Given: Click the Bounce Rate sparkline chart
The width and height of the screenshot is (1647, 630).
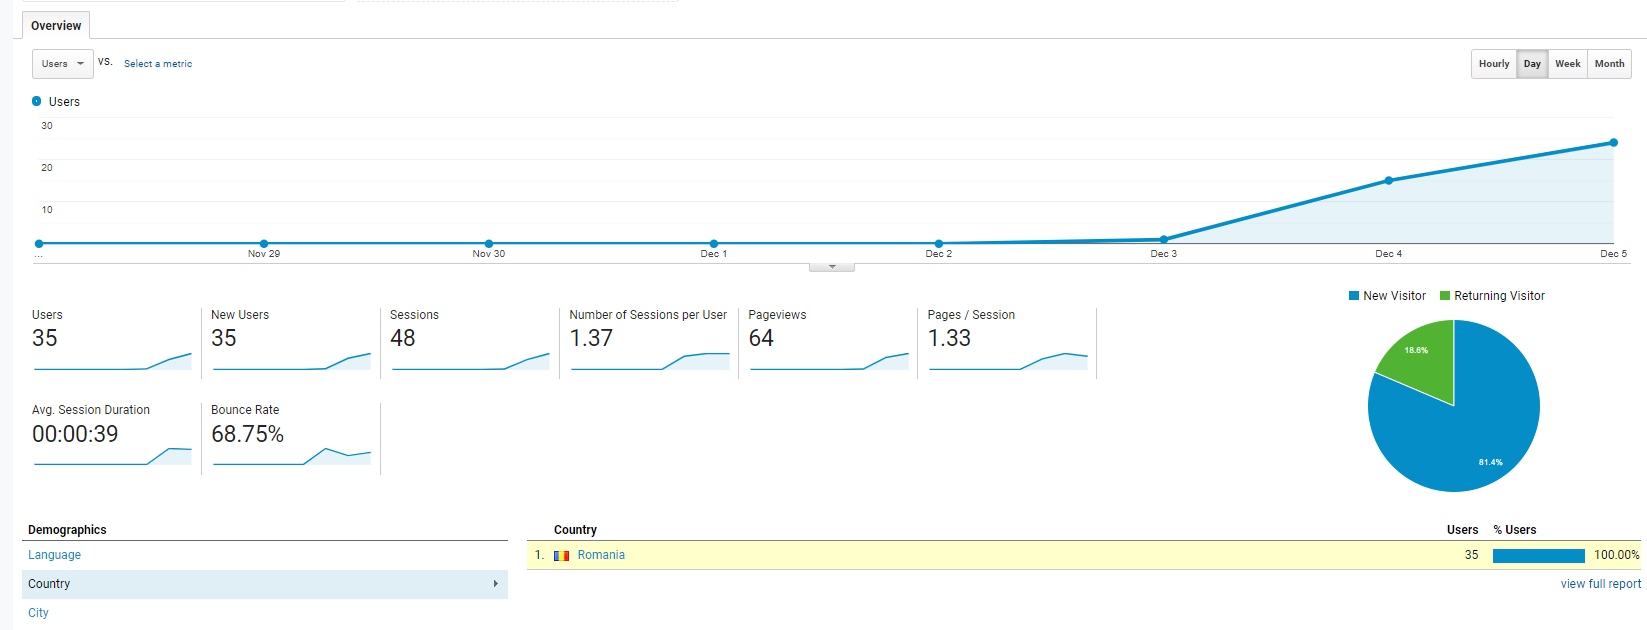Looking at the screenshot, I should pos(291,457).
